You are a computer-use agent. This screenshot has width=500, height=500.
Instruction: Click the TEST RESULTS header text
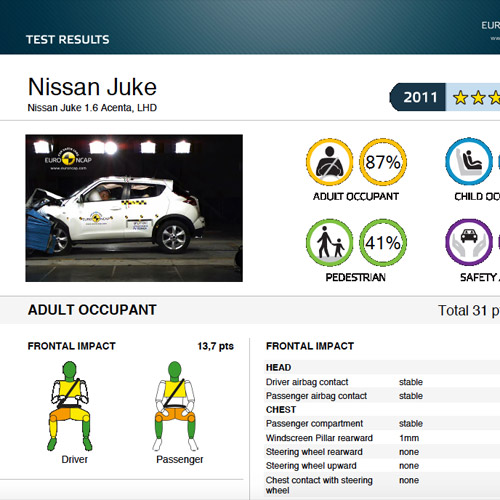tap(68, 40)
